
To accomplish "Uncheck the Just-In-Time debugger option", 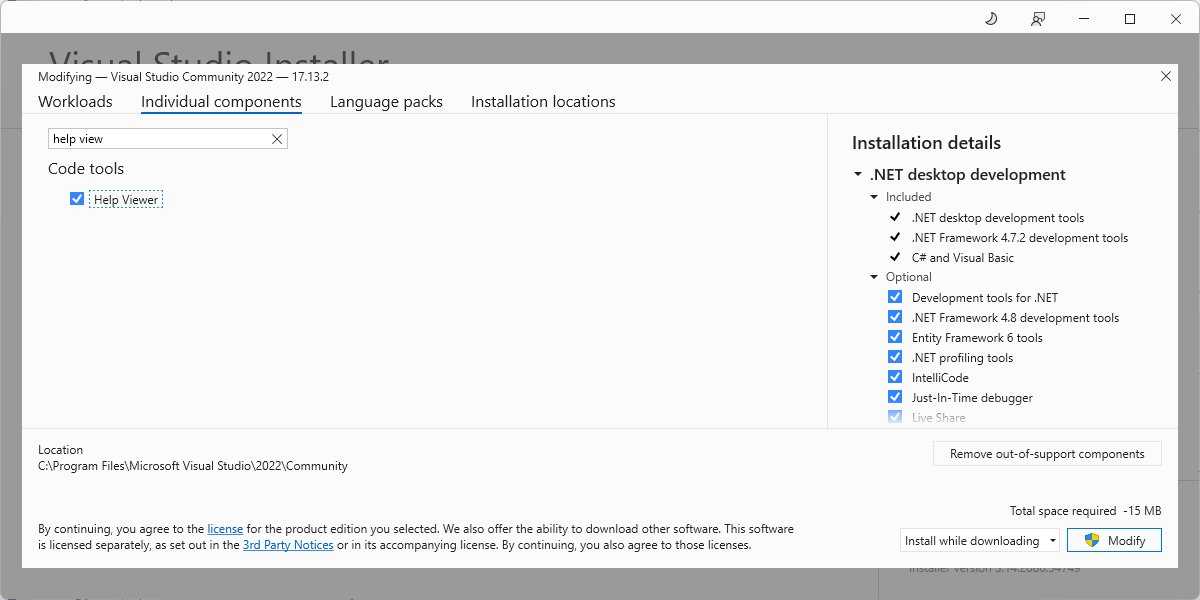I will point(894,396).
